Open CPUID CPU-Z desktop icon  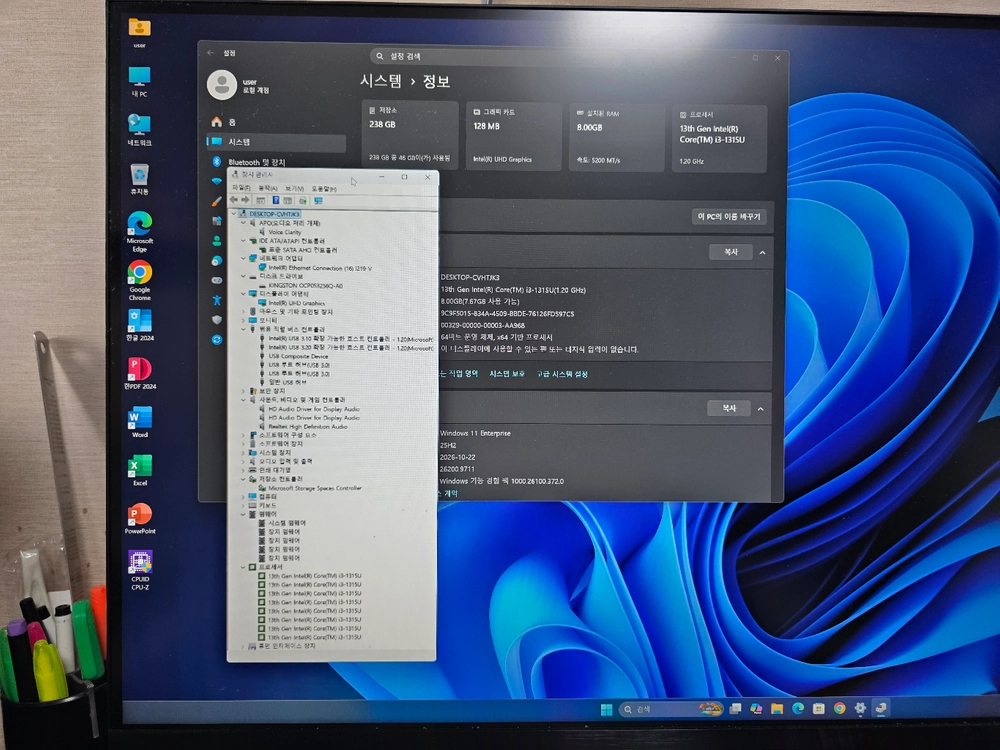[x=140, y=569]
